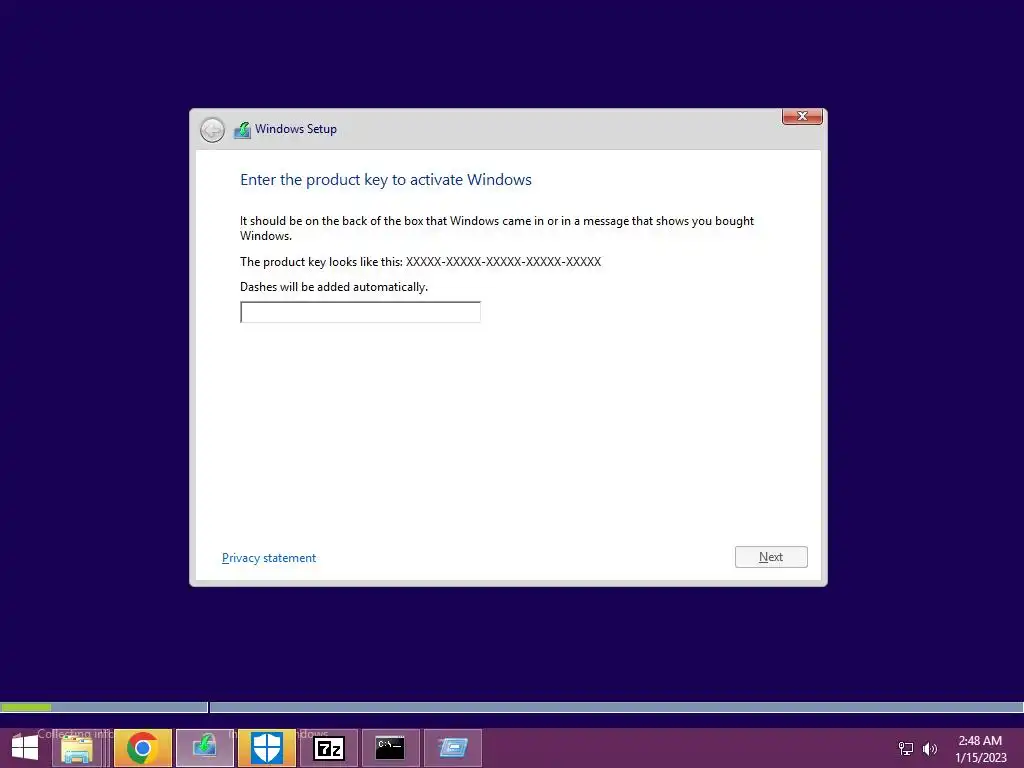Open the blue shield taskbar app

click(266, 748)
